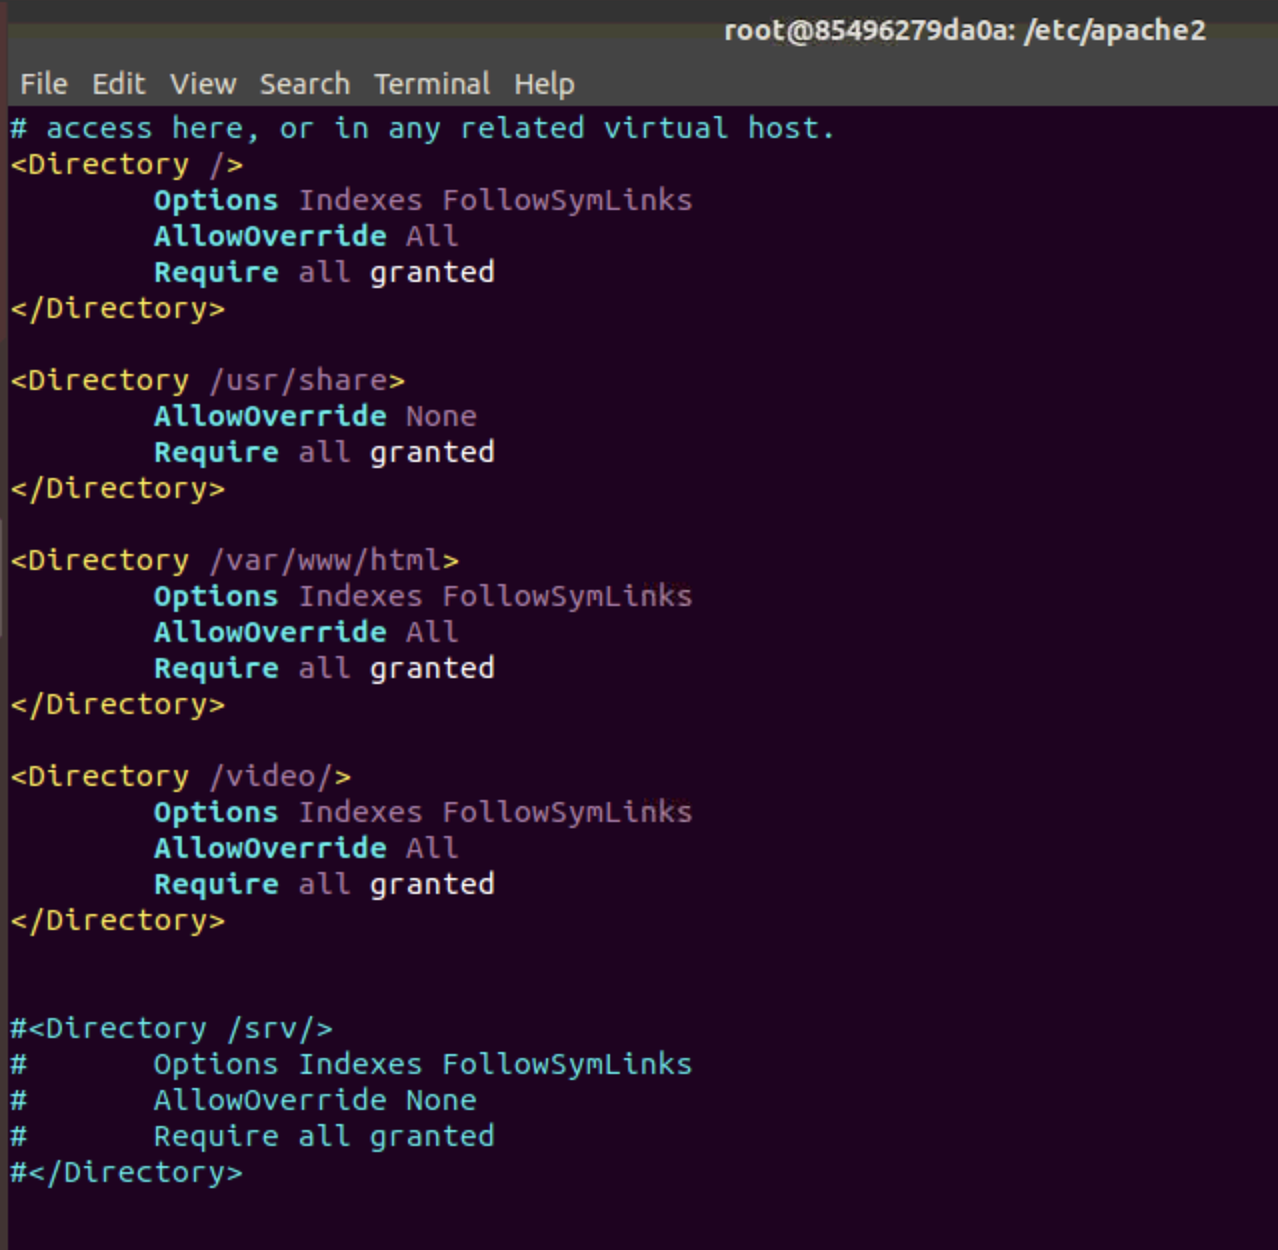Open the Terminal menu
This screenshot has height=1250, width=1278.
pyautogui.click(x=432, y=84)
